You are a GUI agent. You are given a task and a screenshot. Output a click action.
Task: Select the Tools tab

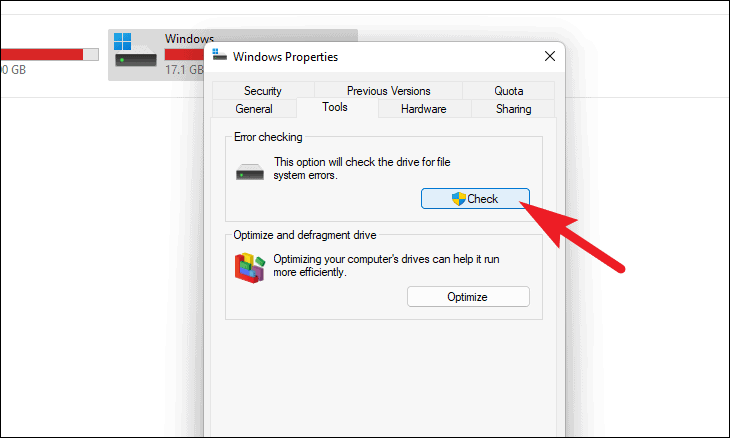click(x=335, y=107)
